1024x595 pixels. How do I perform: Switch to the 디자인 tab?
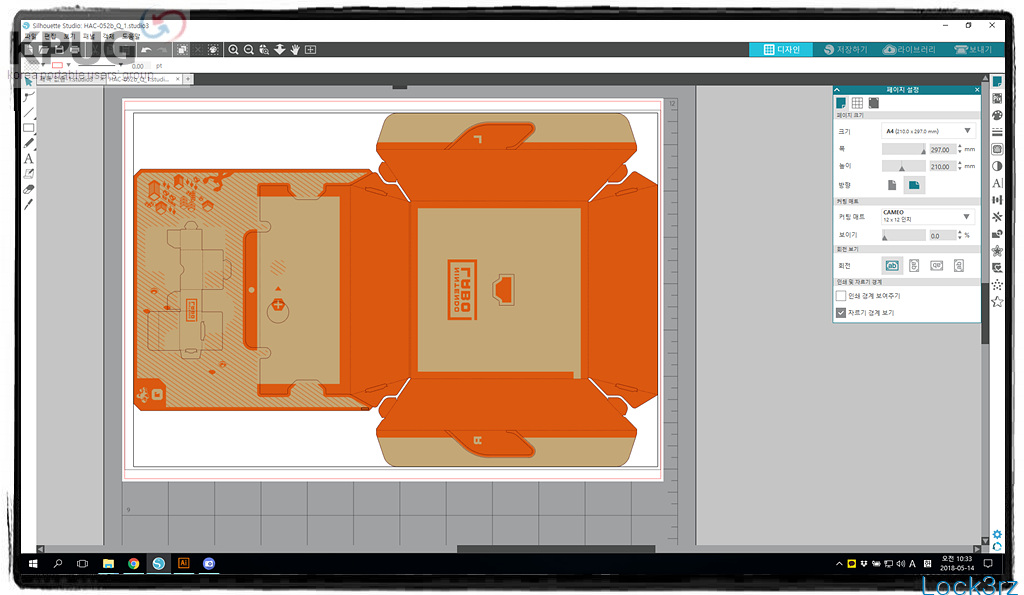pyautogui.click(x=781, y=50)
